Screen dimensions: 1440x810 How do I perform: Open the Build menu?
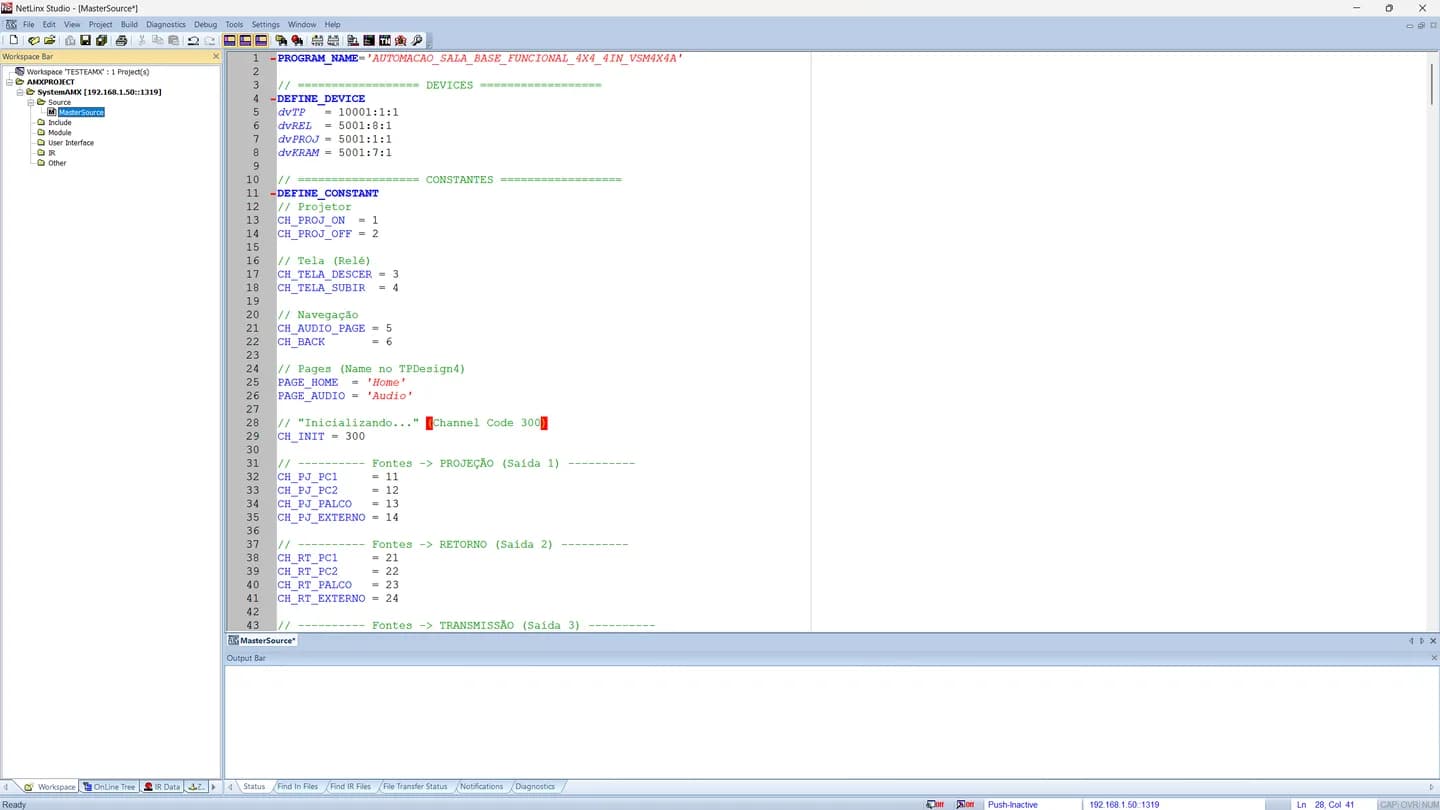click(129, 24)
